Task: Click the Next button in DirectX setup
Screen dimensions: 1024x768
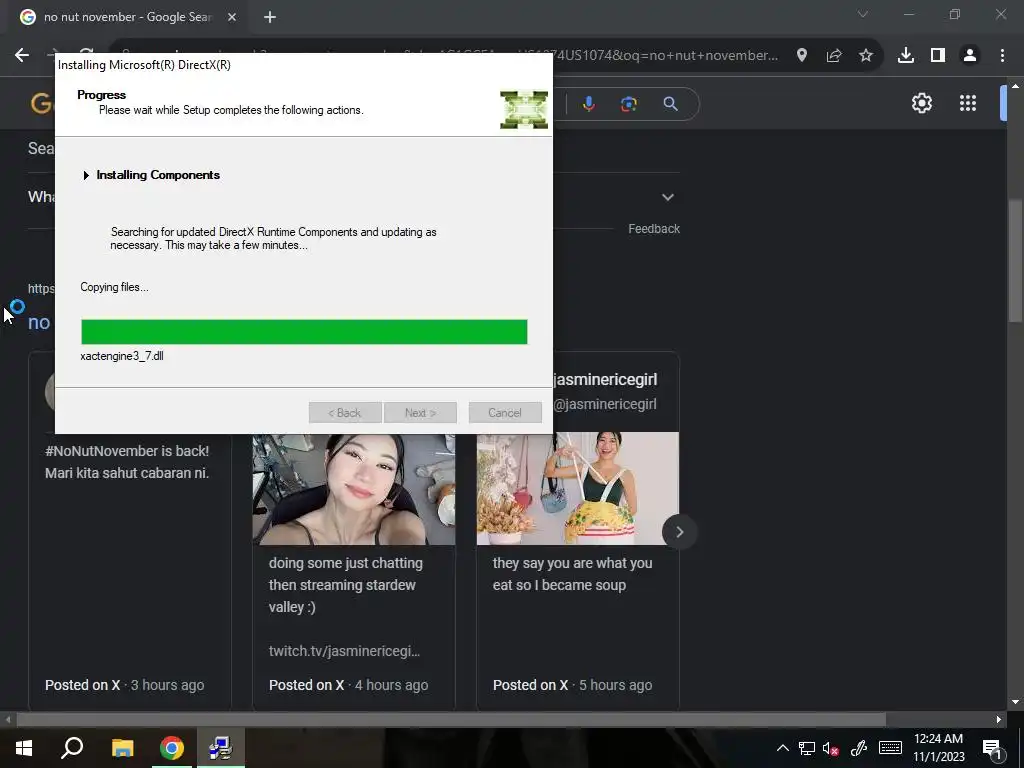Action: [420, 413]
